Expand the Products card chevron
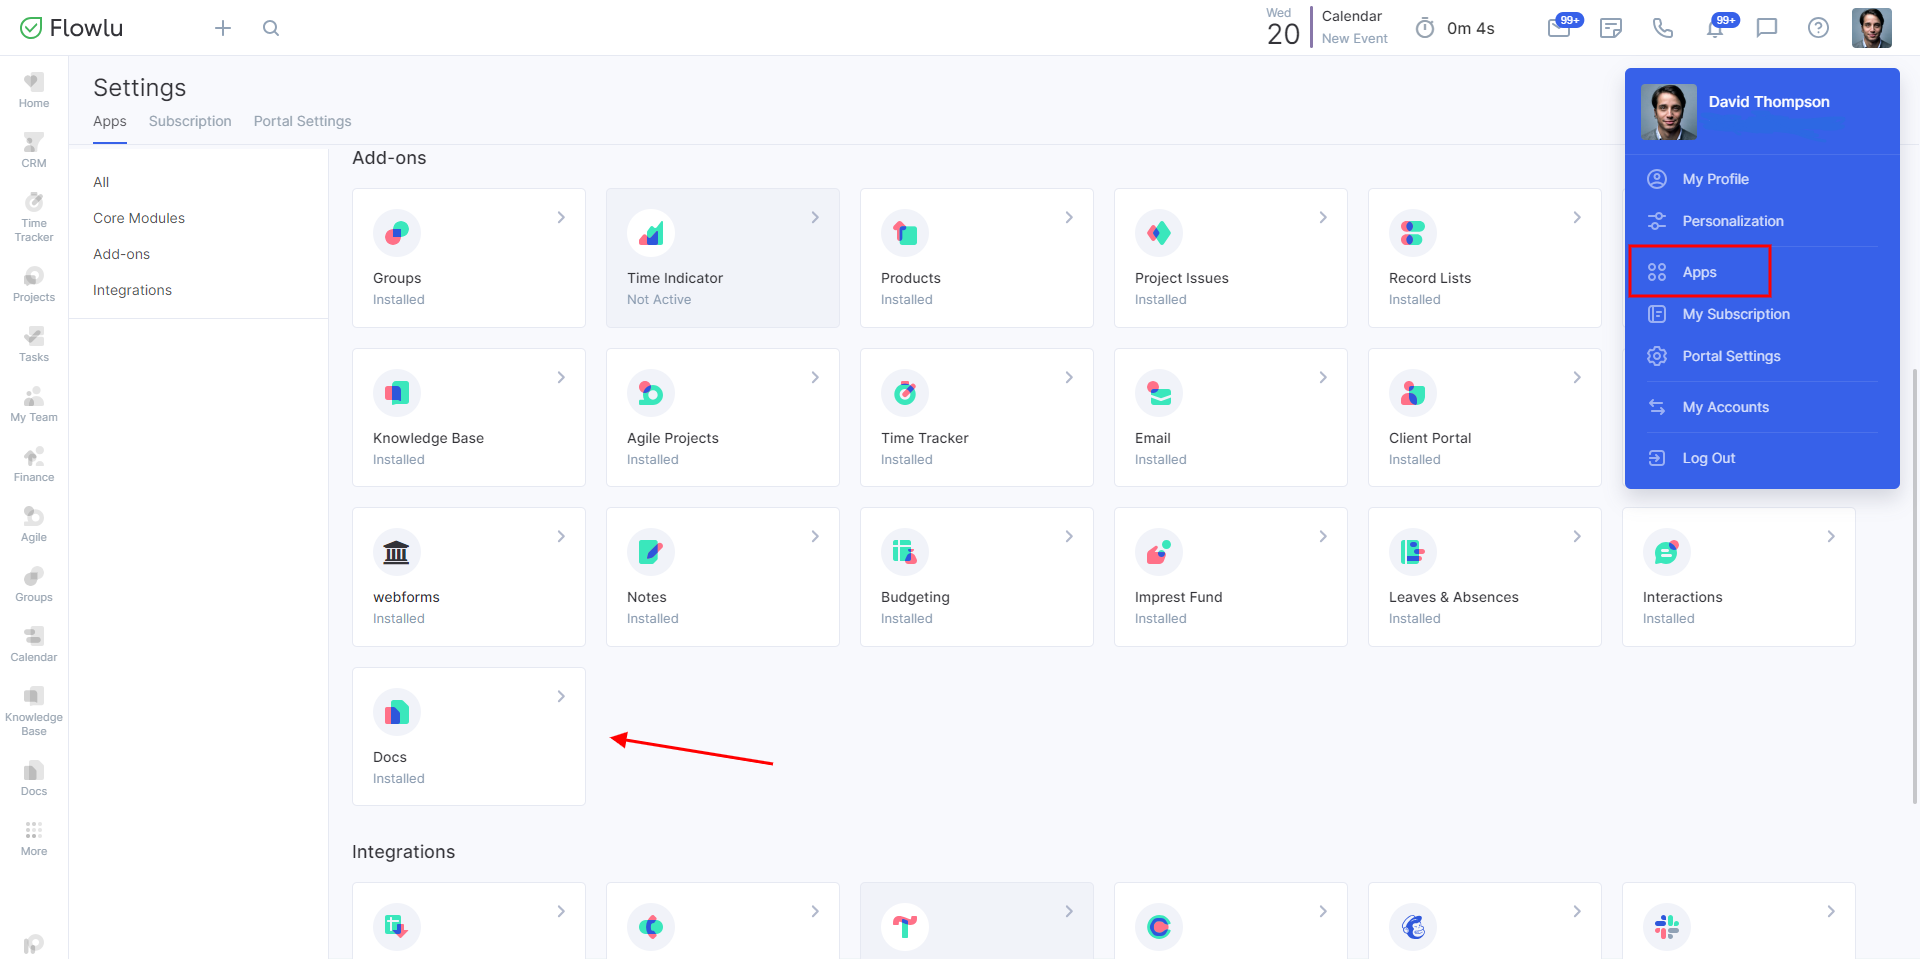Screen dimensions: 1920x959 pyautogui.click(x=1069, y=217)
